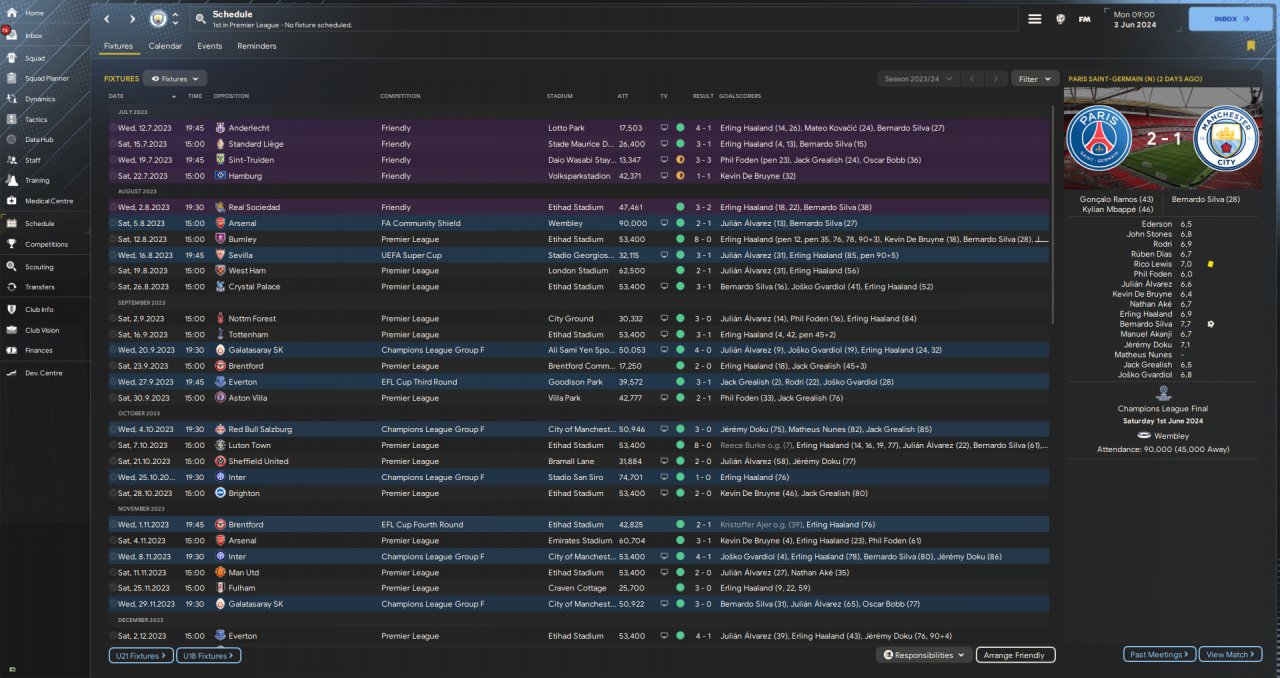Screen dimensions: 1280x678
Task: Open the hamburger menu icon in top bar
Action: click(x=1035, y=19)
